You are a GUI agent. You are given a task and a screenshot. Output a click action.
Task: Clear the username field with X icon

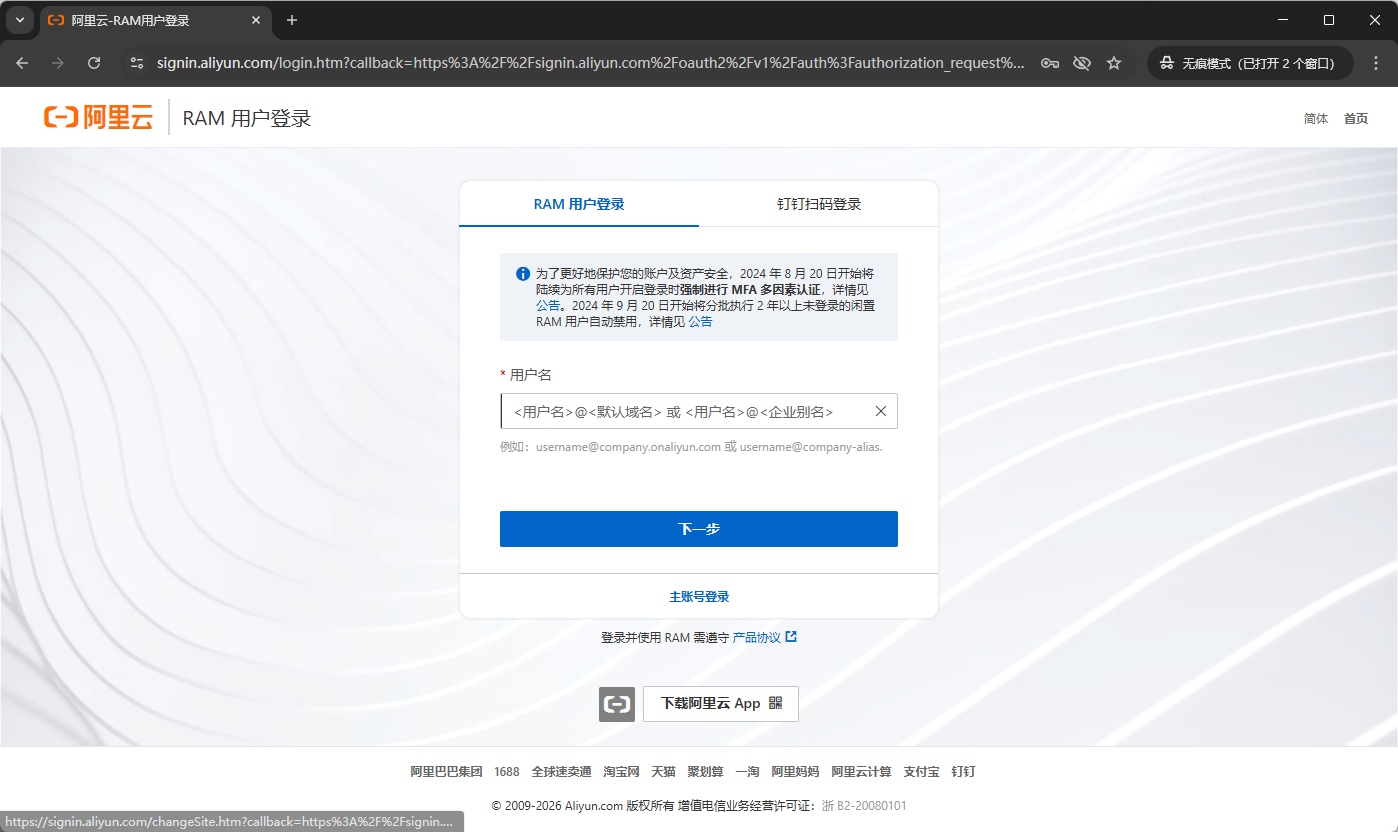pyautogui.click(x=881, y=411)
